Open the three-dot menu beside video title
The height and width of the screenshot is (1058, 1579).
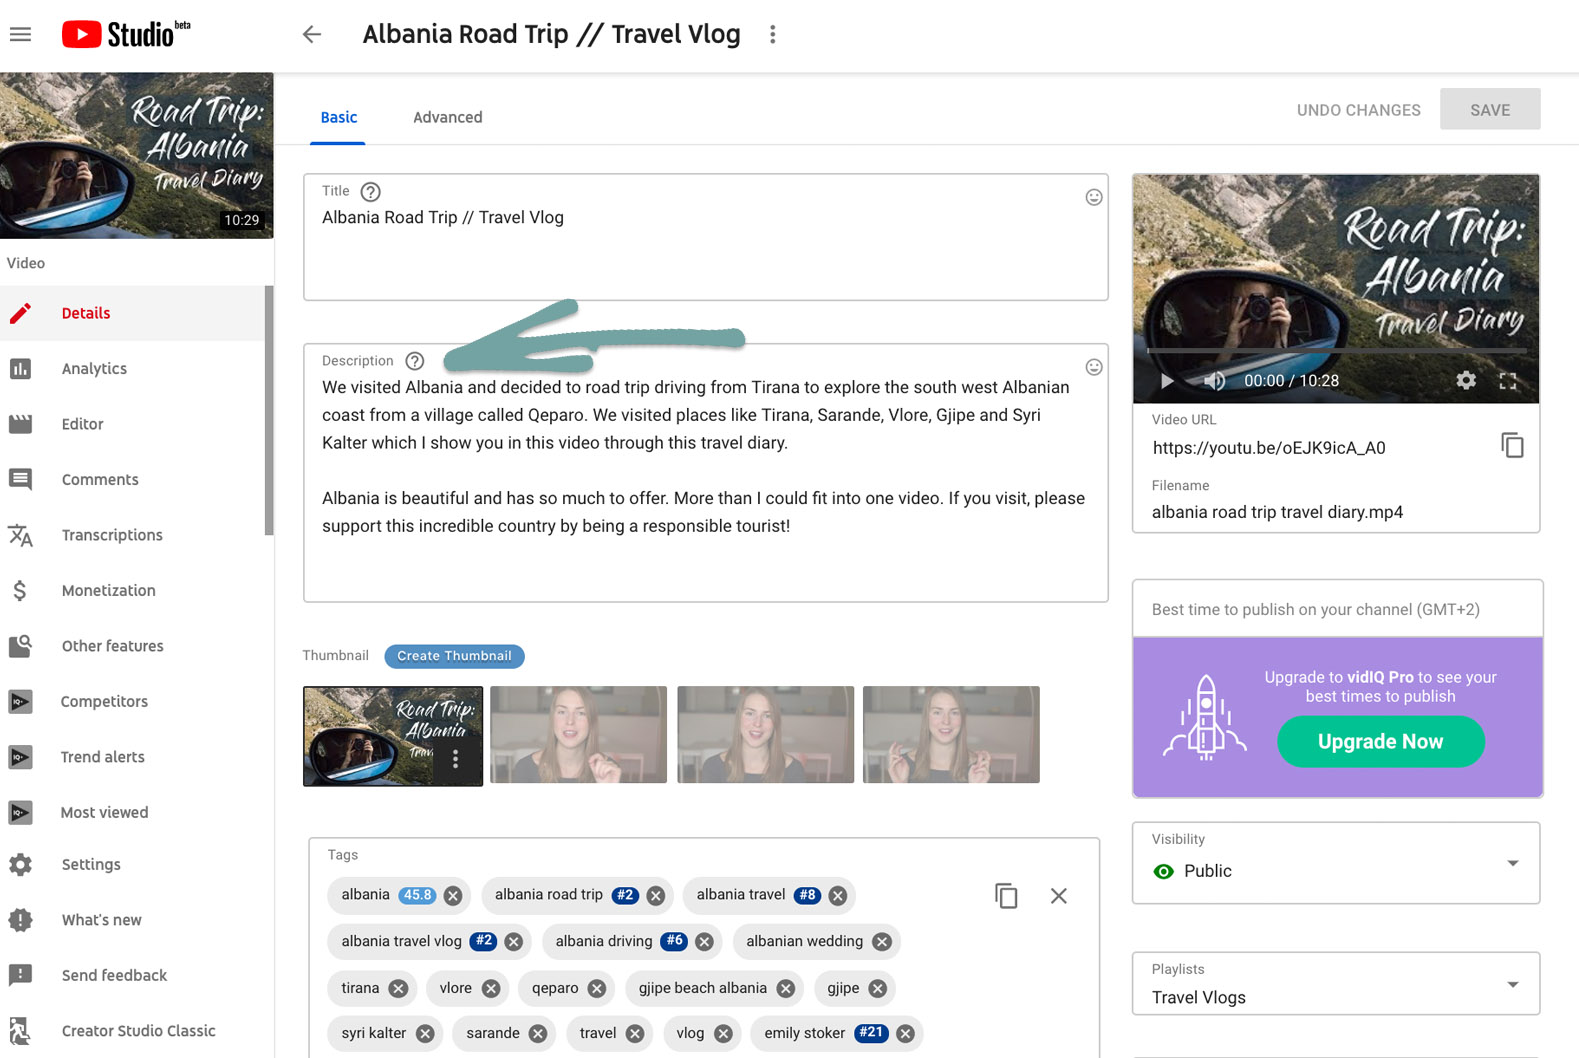pos(772,34)
